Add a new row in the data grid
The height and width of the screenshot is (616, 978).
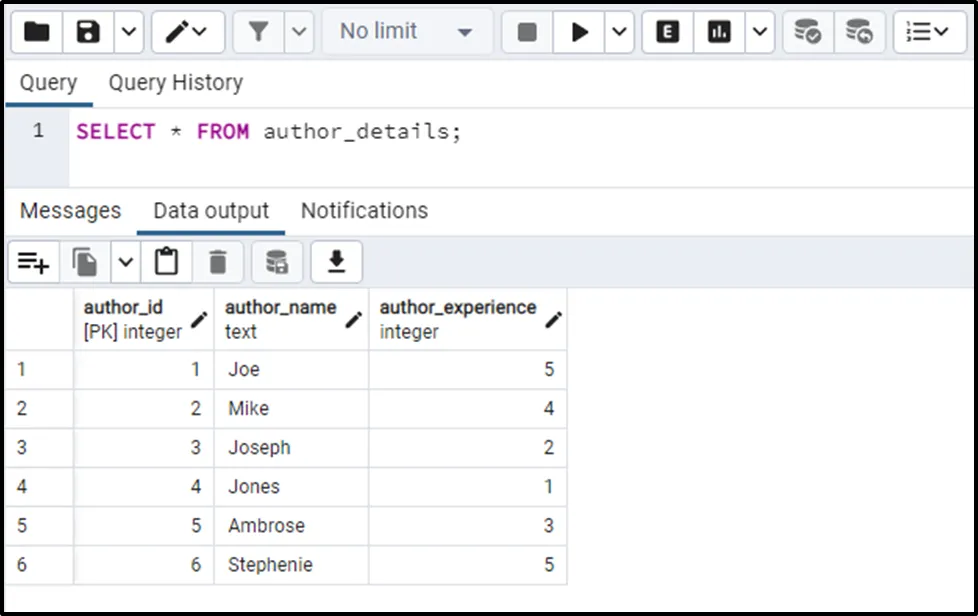pyautogui.click(x=33, y=263)
